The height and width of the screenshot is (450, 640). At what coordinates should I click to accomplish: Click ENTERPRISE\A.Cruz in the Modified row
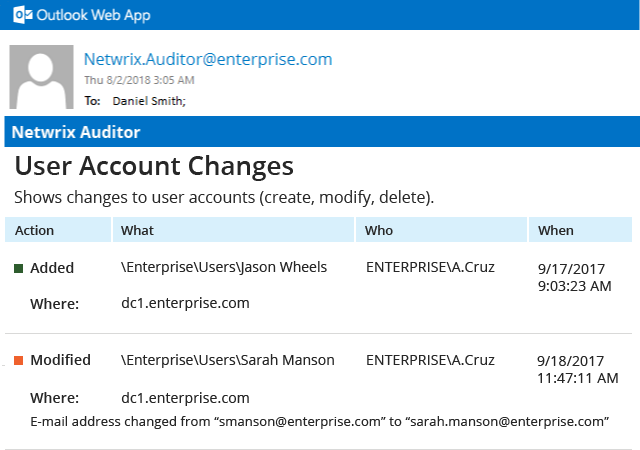pos(430,360)
